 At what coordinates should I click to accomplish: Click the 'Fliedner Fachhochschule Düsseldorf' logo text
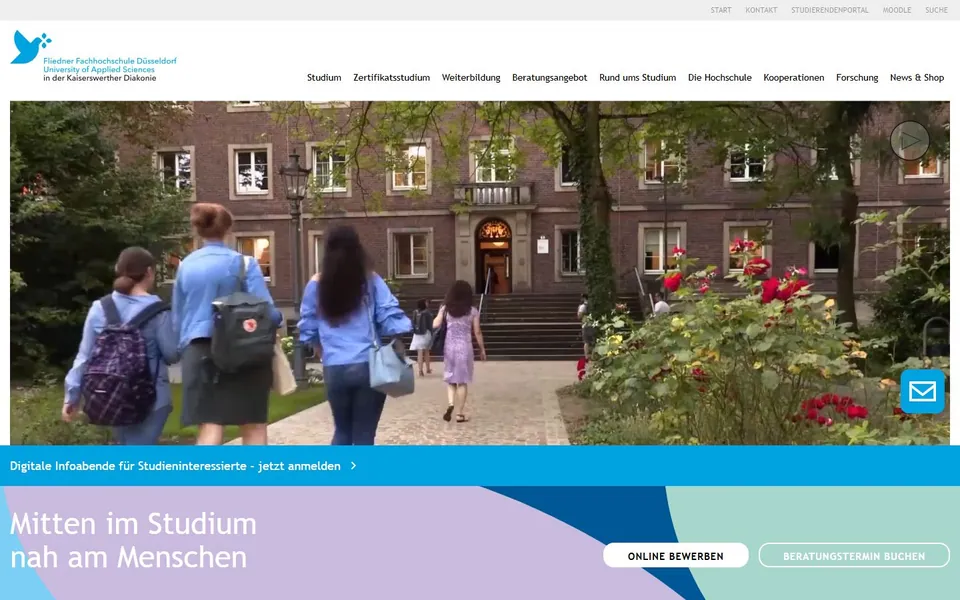(x=110, y=61)
